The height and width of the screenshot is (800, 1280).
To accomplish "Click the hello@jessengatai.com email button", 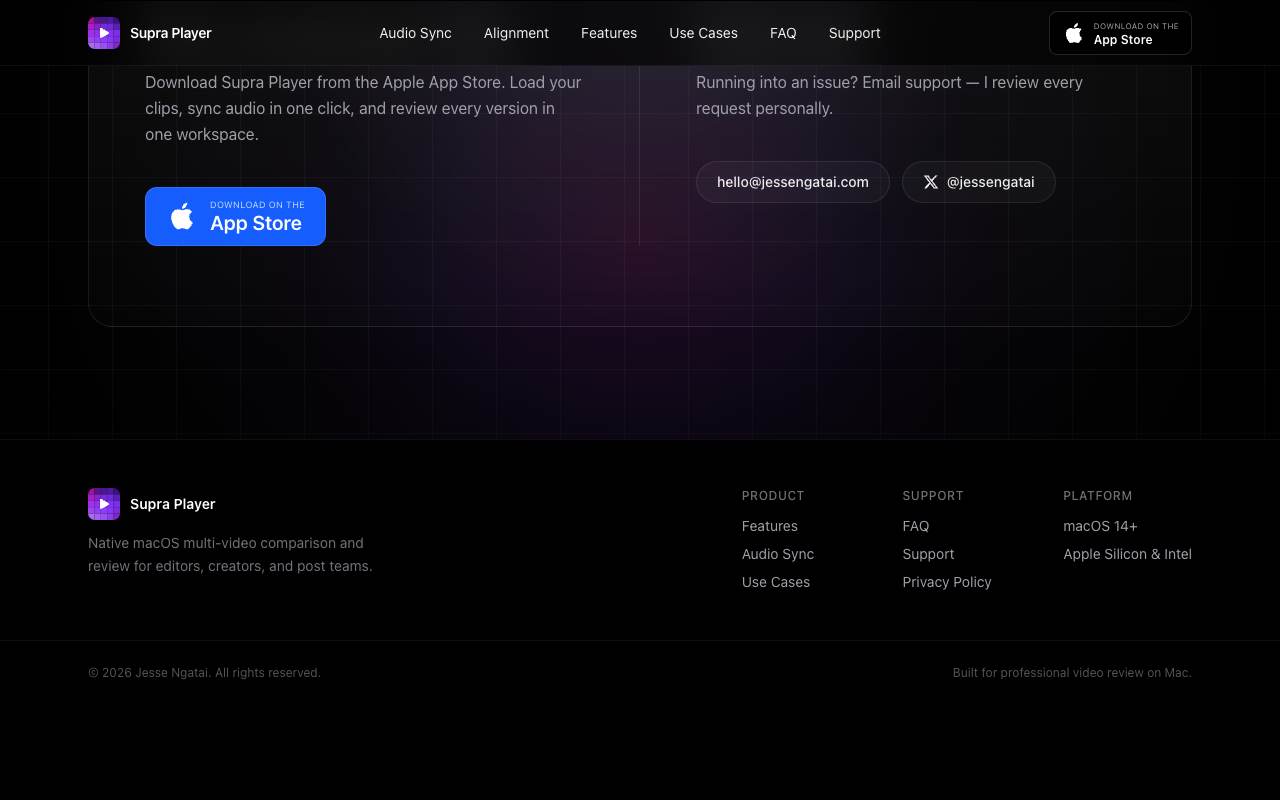I will (x=793, y=182).
